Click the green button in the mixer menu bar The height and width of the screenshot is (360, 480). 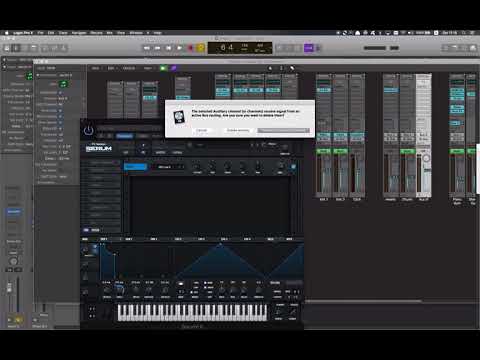(x=163, y=68)
